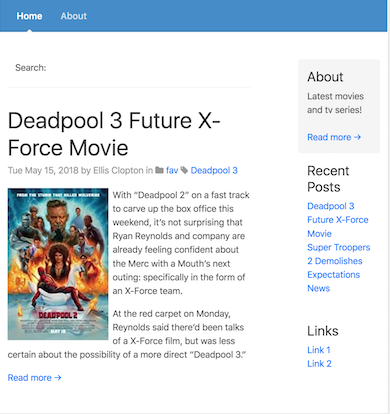Click the About sidebar heading
This screenshot has height=414, width=390.
[325, 77]
